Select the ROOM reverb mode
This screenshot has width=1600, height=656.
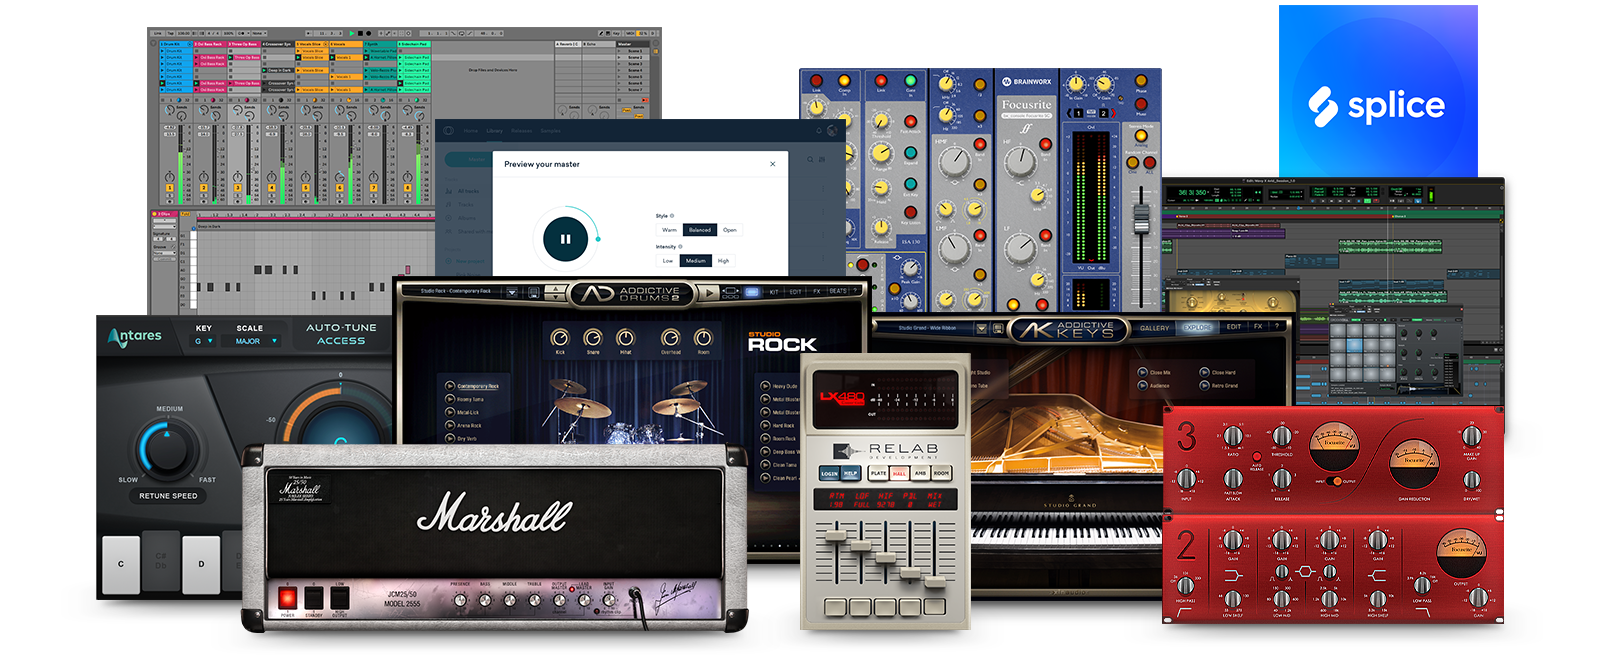941,473
